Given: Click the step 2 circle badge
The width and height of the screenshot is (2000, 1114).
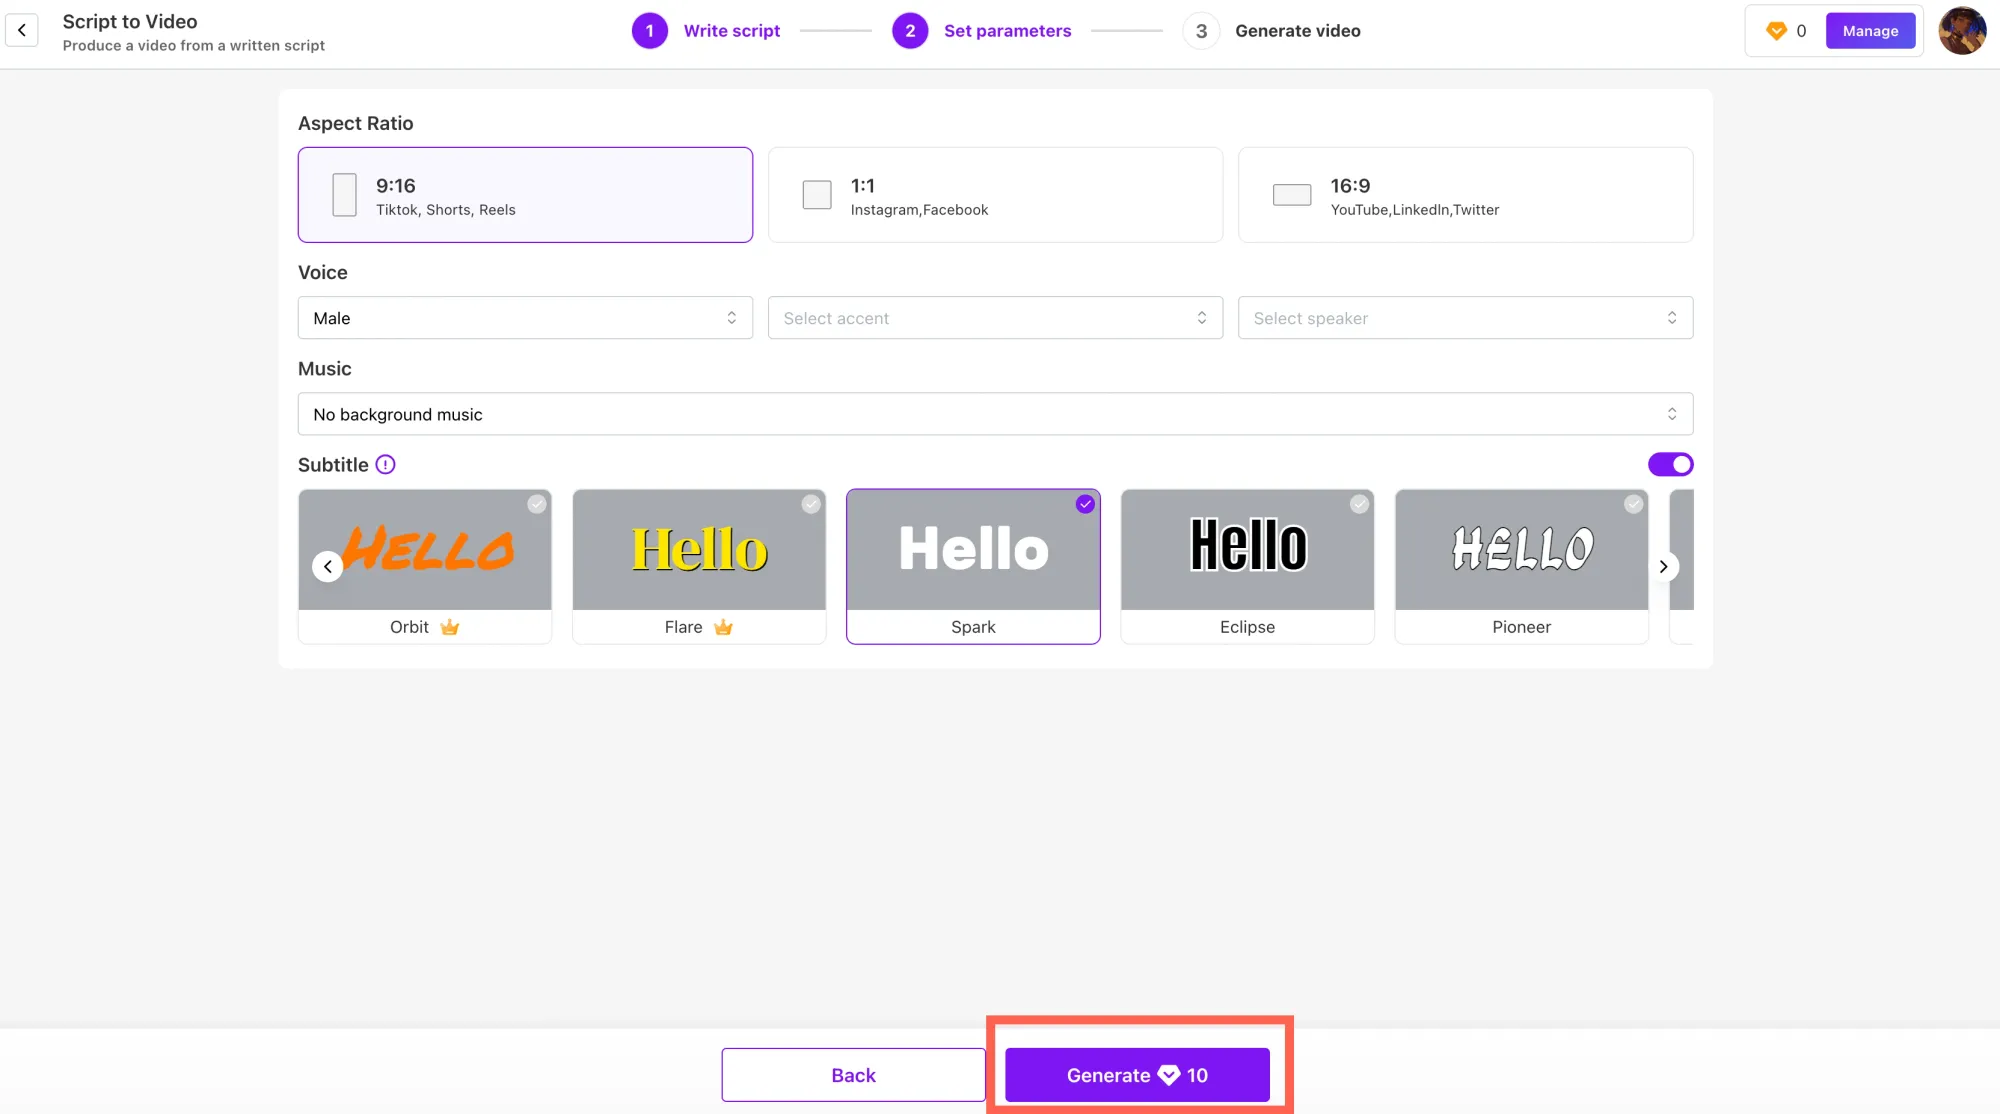Looking at the screenshot, I should click(910, 31).
